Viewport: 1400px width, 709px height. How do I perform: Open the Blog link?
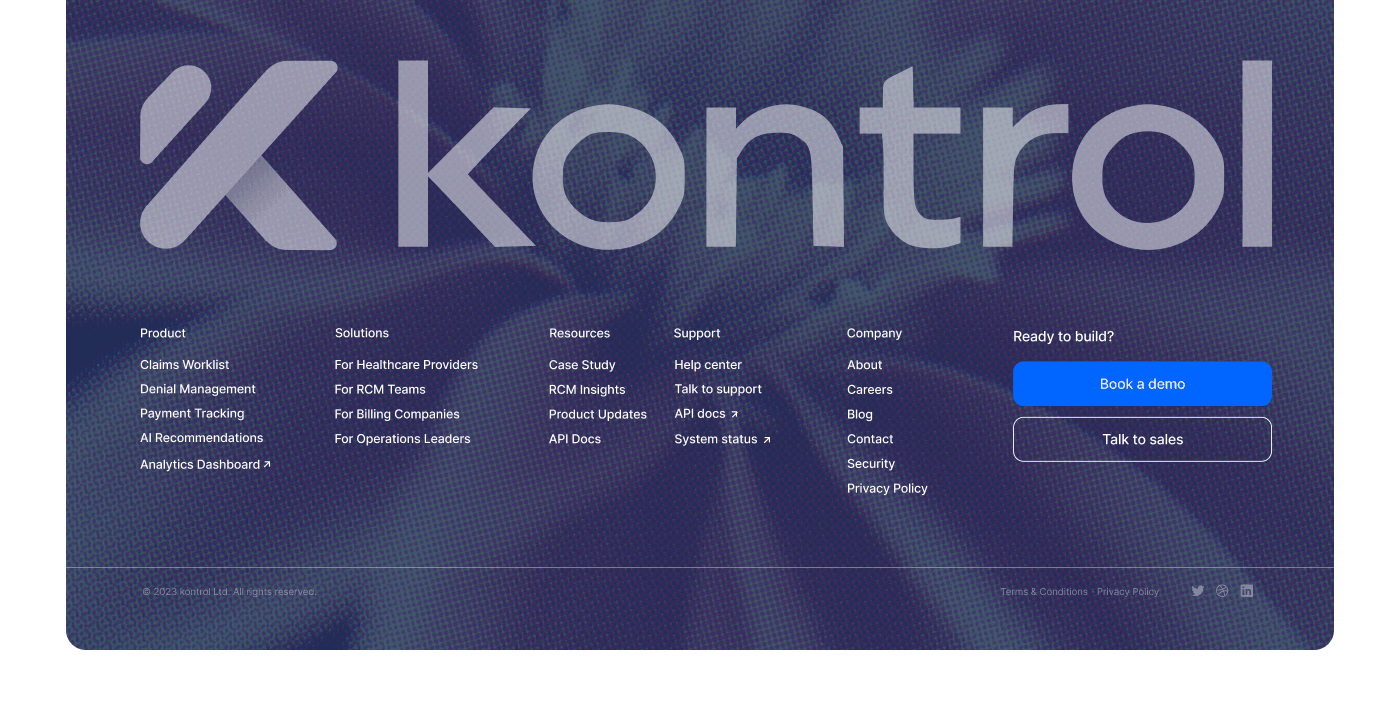860,414
